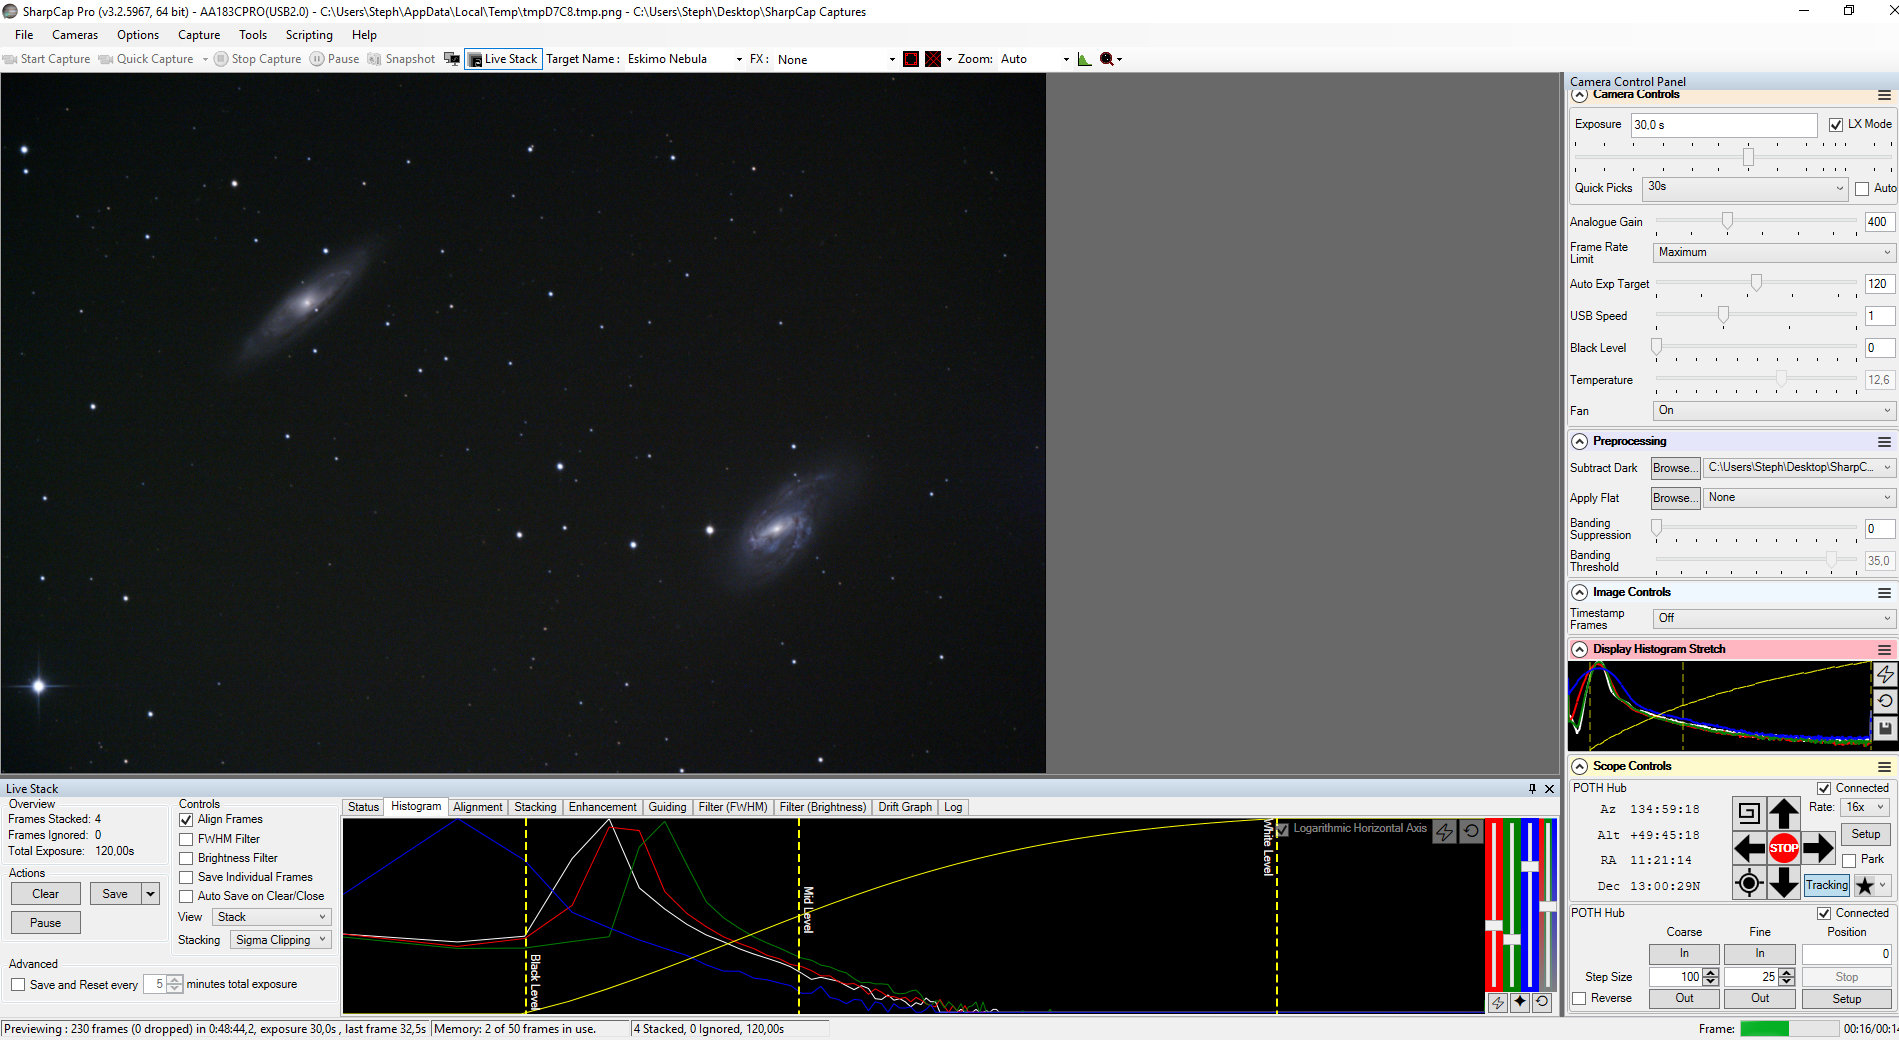
Task: Pin the Live Stack panel with pushpin icon
Action: tap(1532, 789)
